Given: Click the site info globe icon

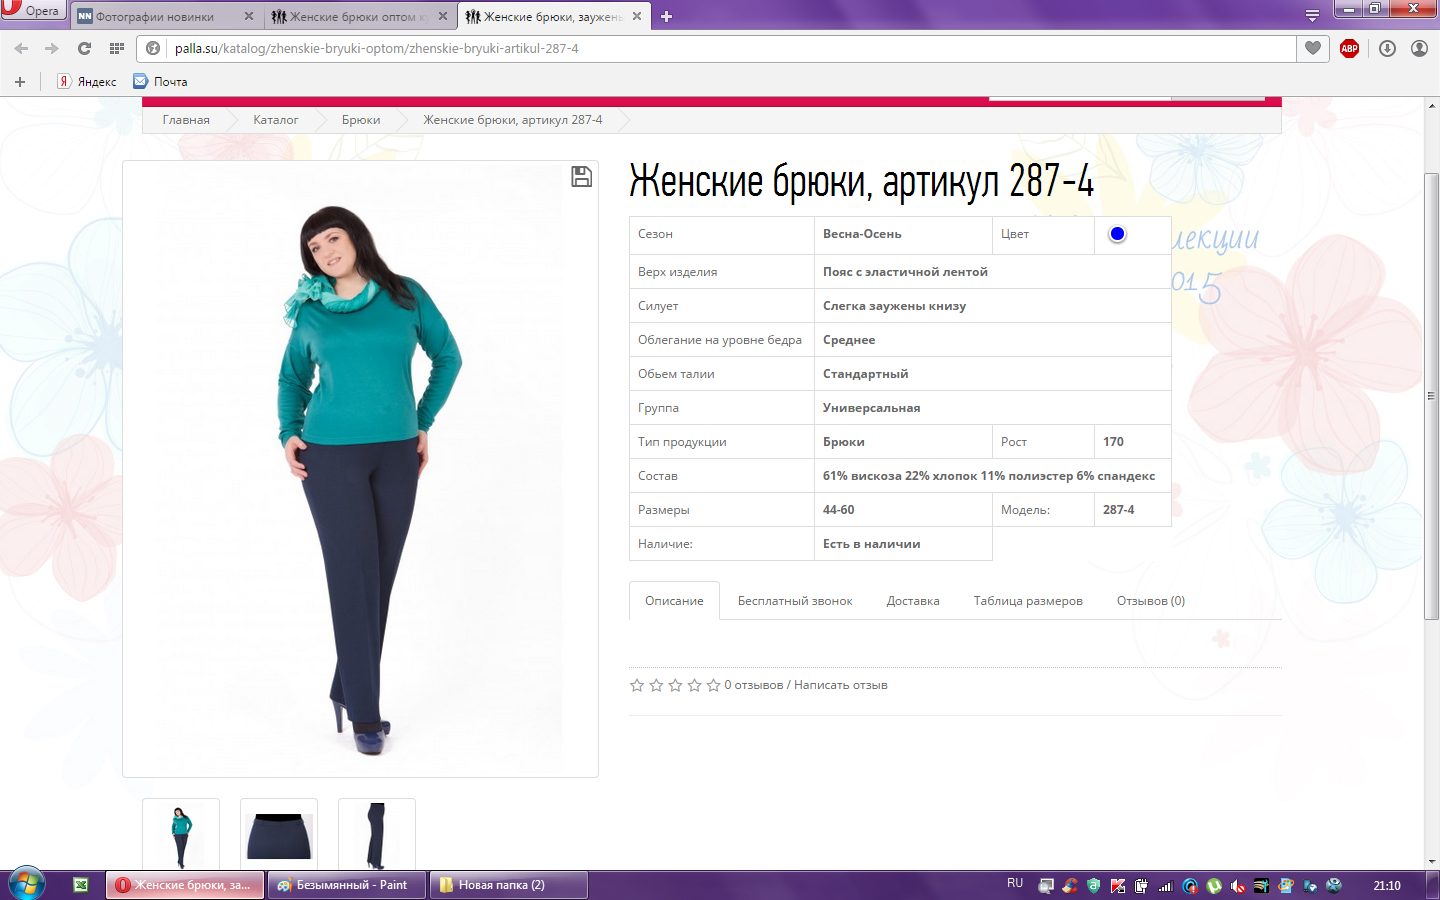Looking at the screenshot, I should tap(153, 48).
